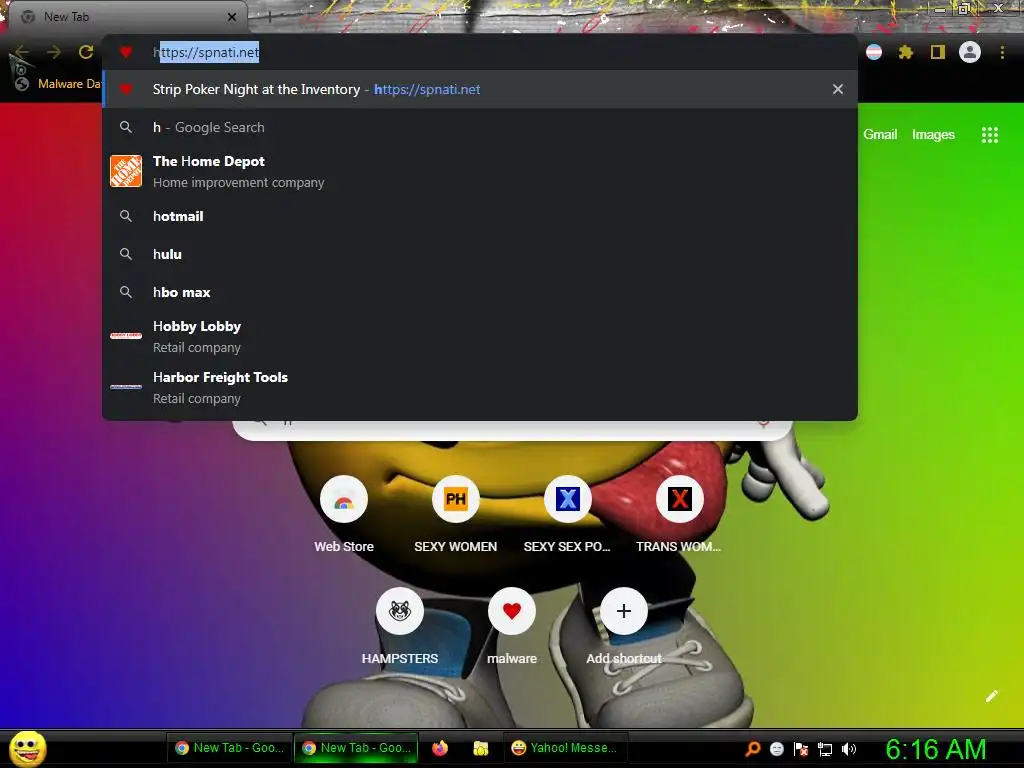Pick the hulu search suggestion

pos(480,254)
